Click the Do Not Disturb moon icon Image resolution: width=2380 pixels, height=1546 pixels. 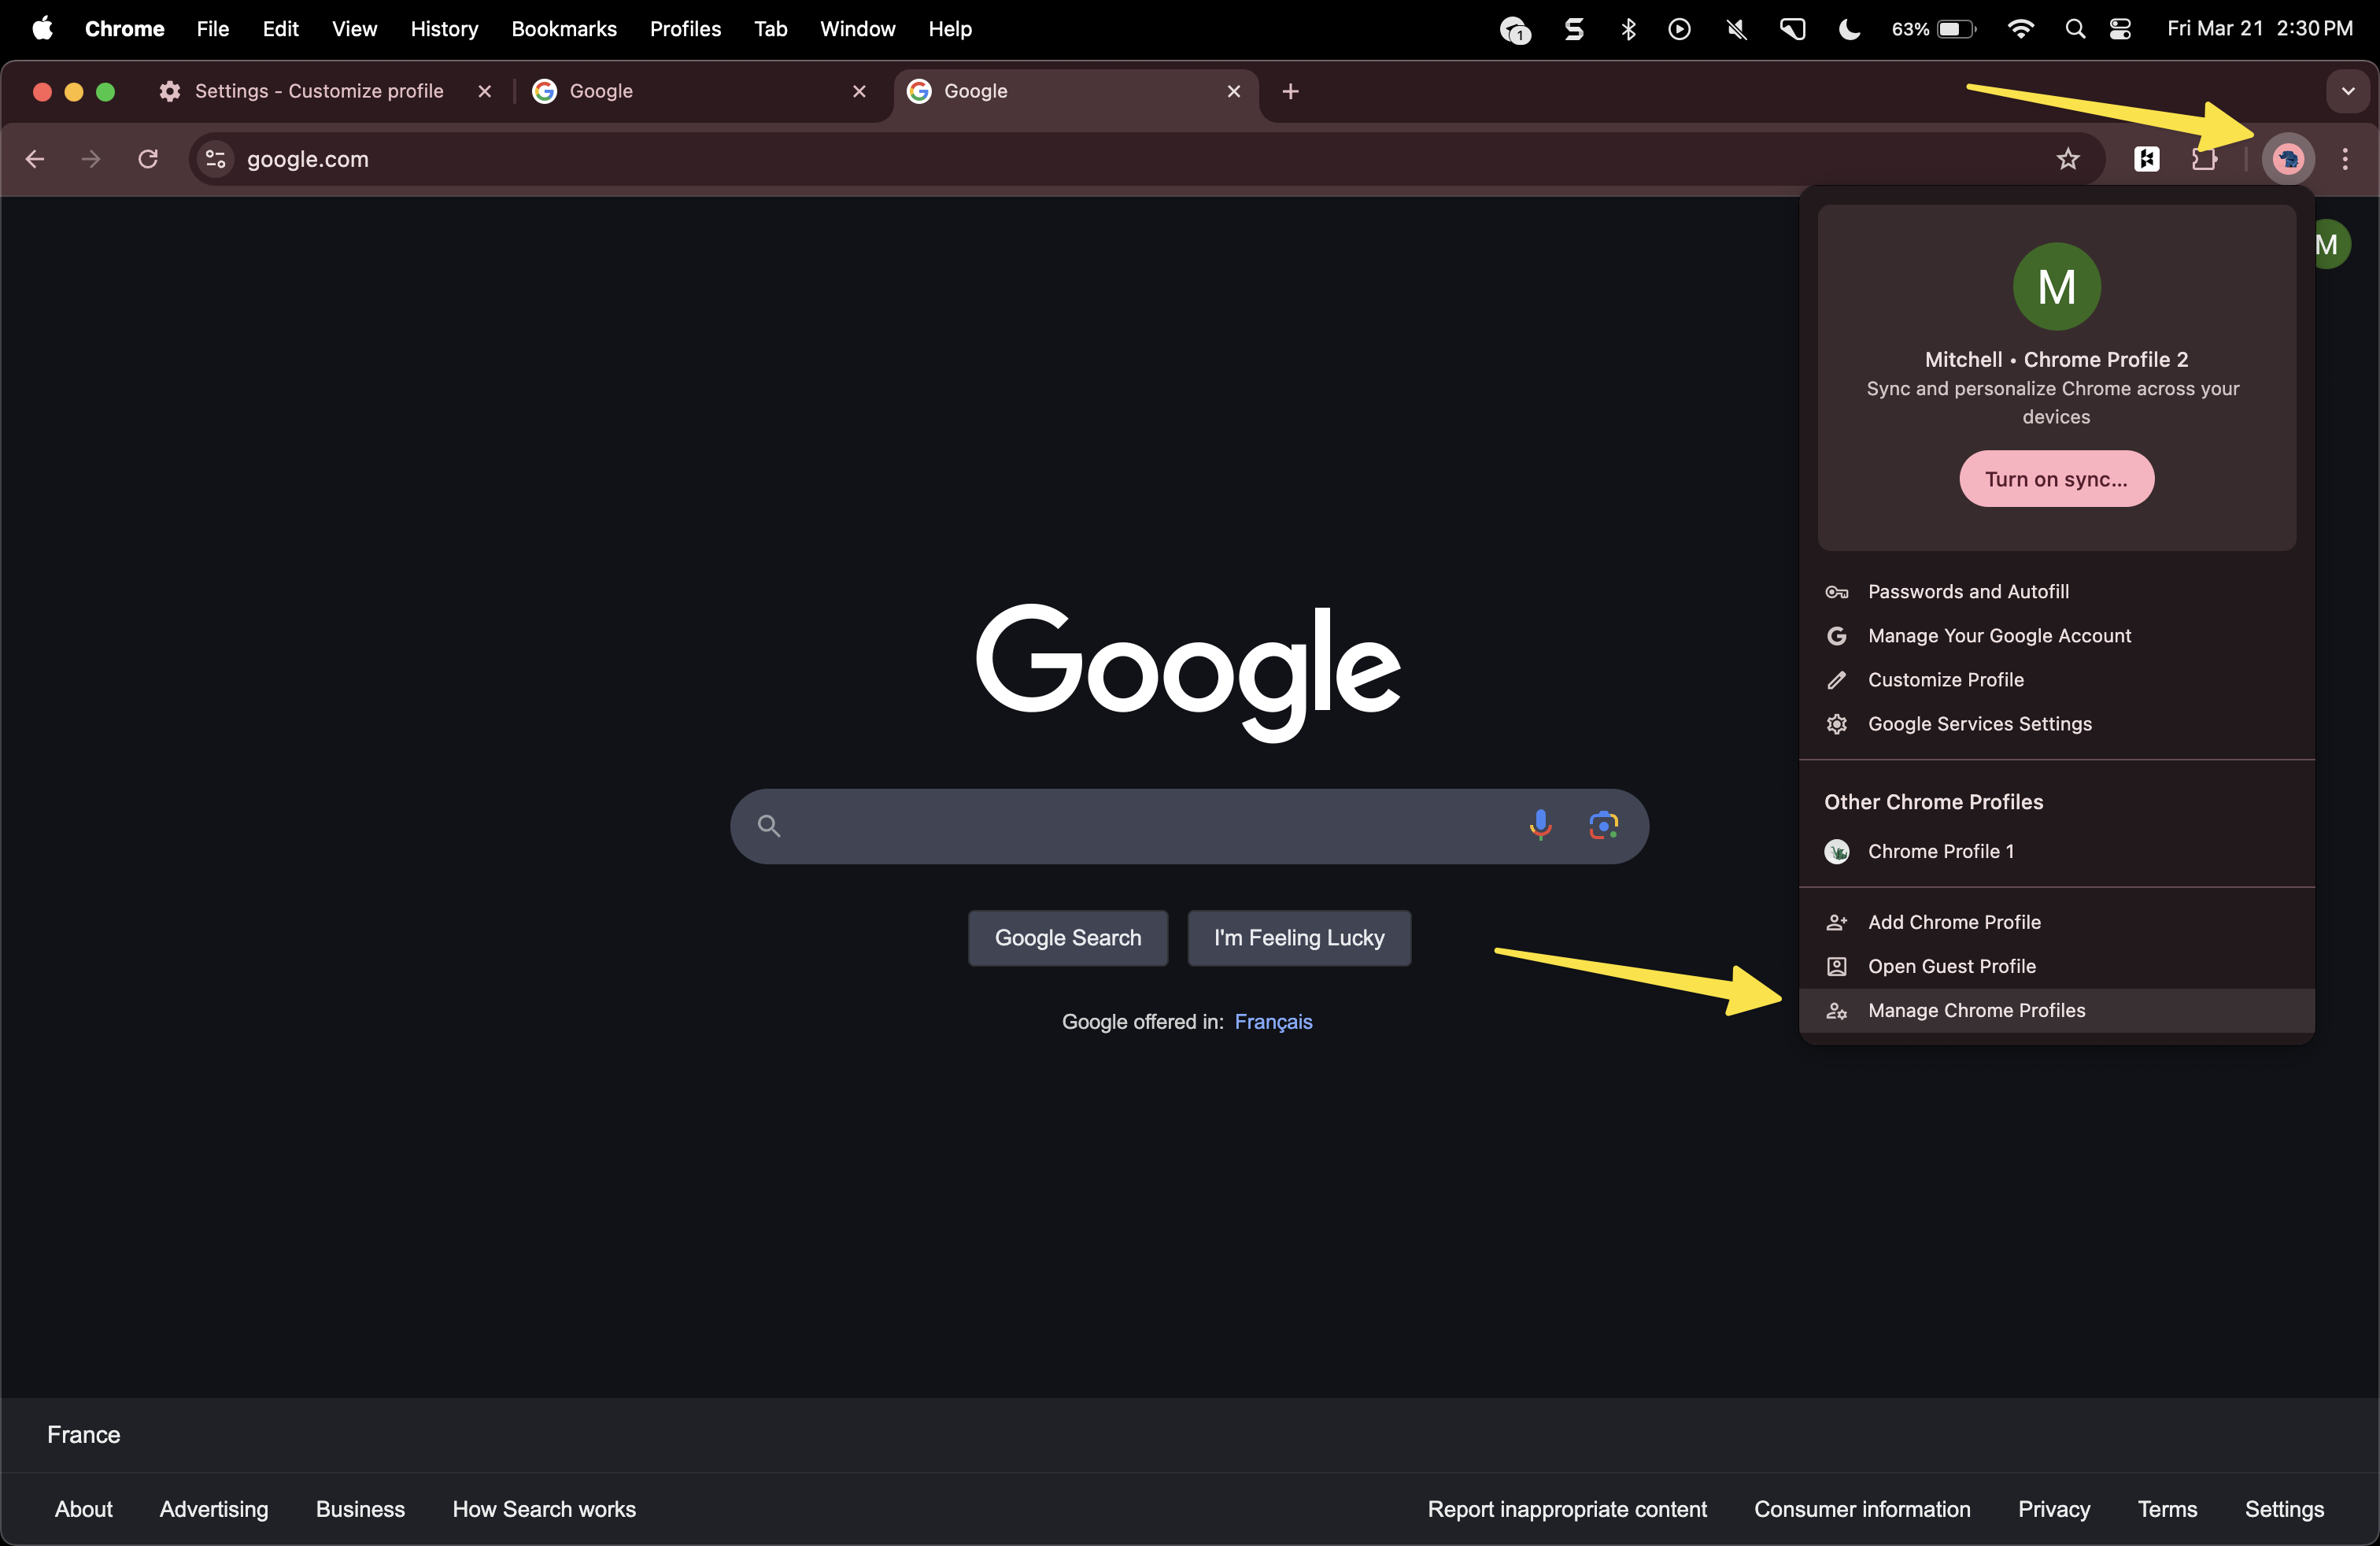point(1849,29)
